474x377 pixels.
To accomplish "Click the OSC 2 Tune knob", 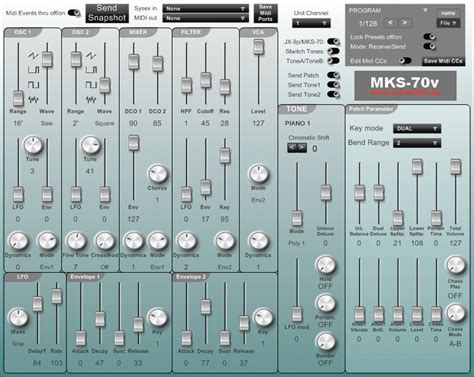I will coord(90,145).
